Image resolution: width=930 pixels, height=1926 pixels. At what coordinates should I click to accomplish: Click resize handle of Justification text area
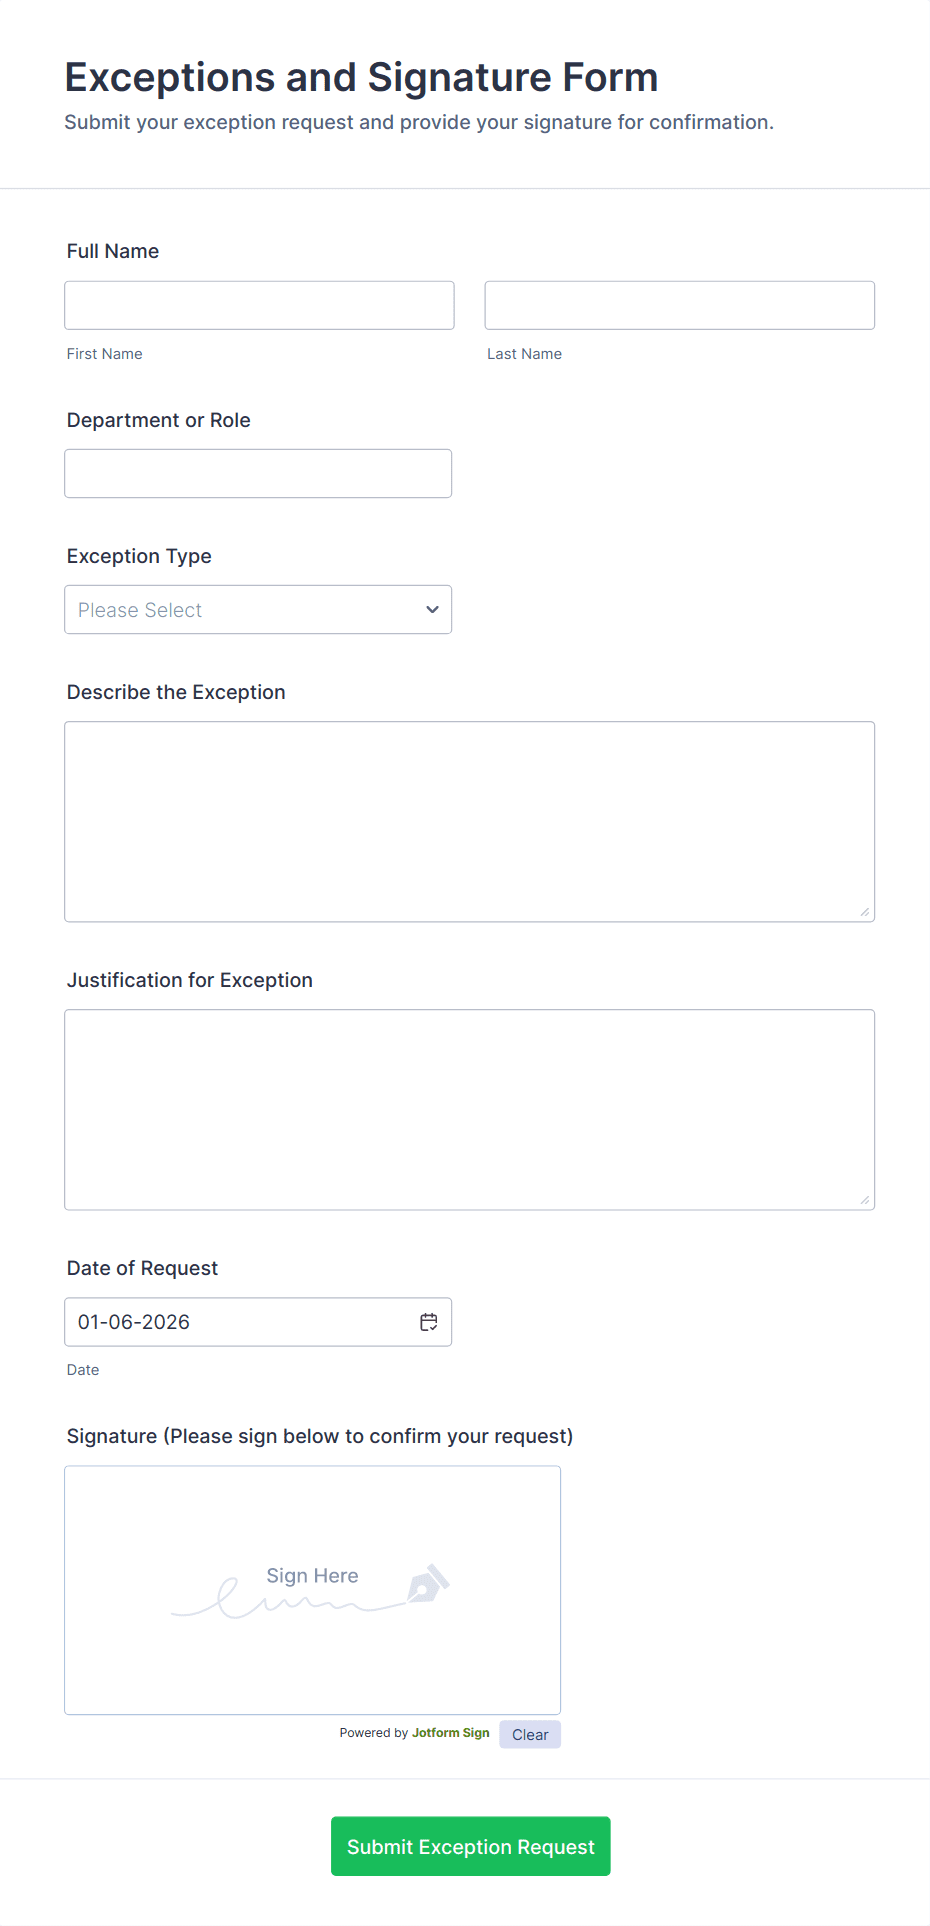point(865,1200)
